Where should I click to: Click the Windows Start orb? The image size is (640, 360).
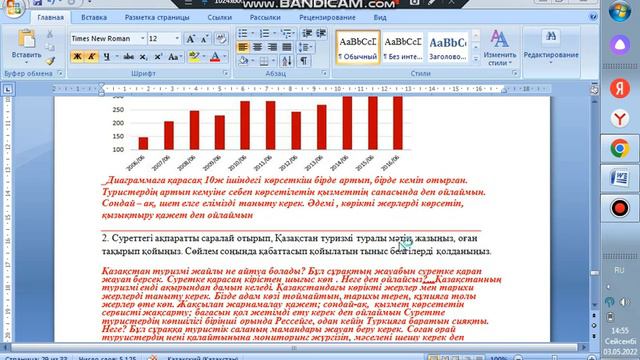point(620,11)
